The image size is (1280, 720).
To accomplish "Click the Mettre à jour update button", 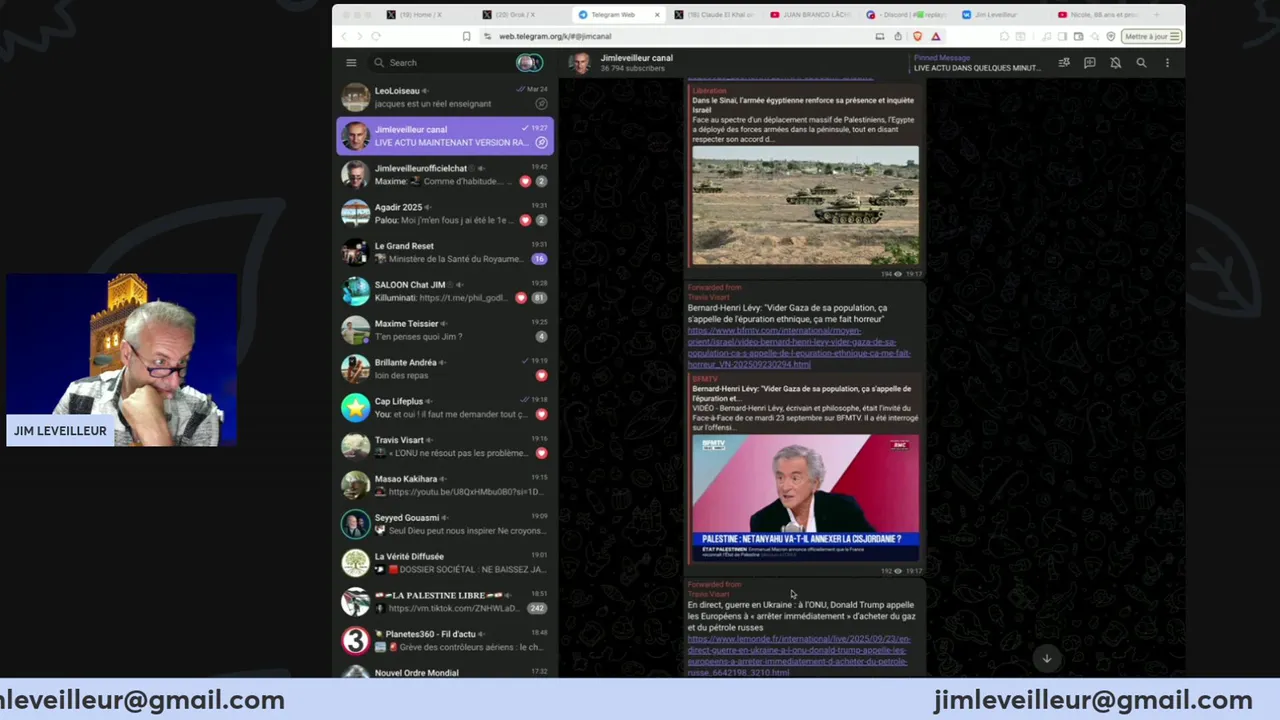I will pos(1152,36).
